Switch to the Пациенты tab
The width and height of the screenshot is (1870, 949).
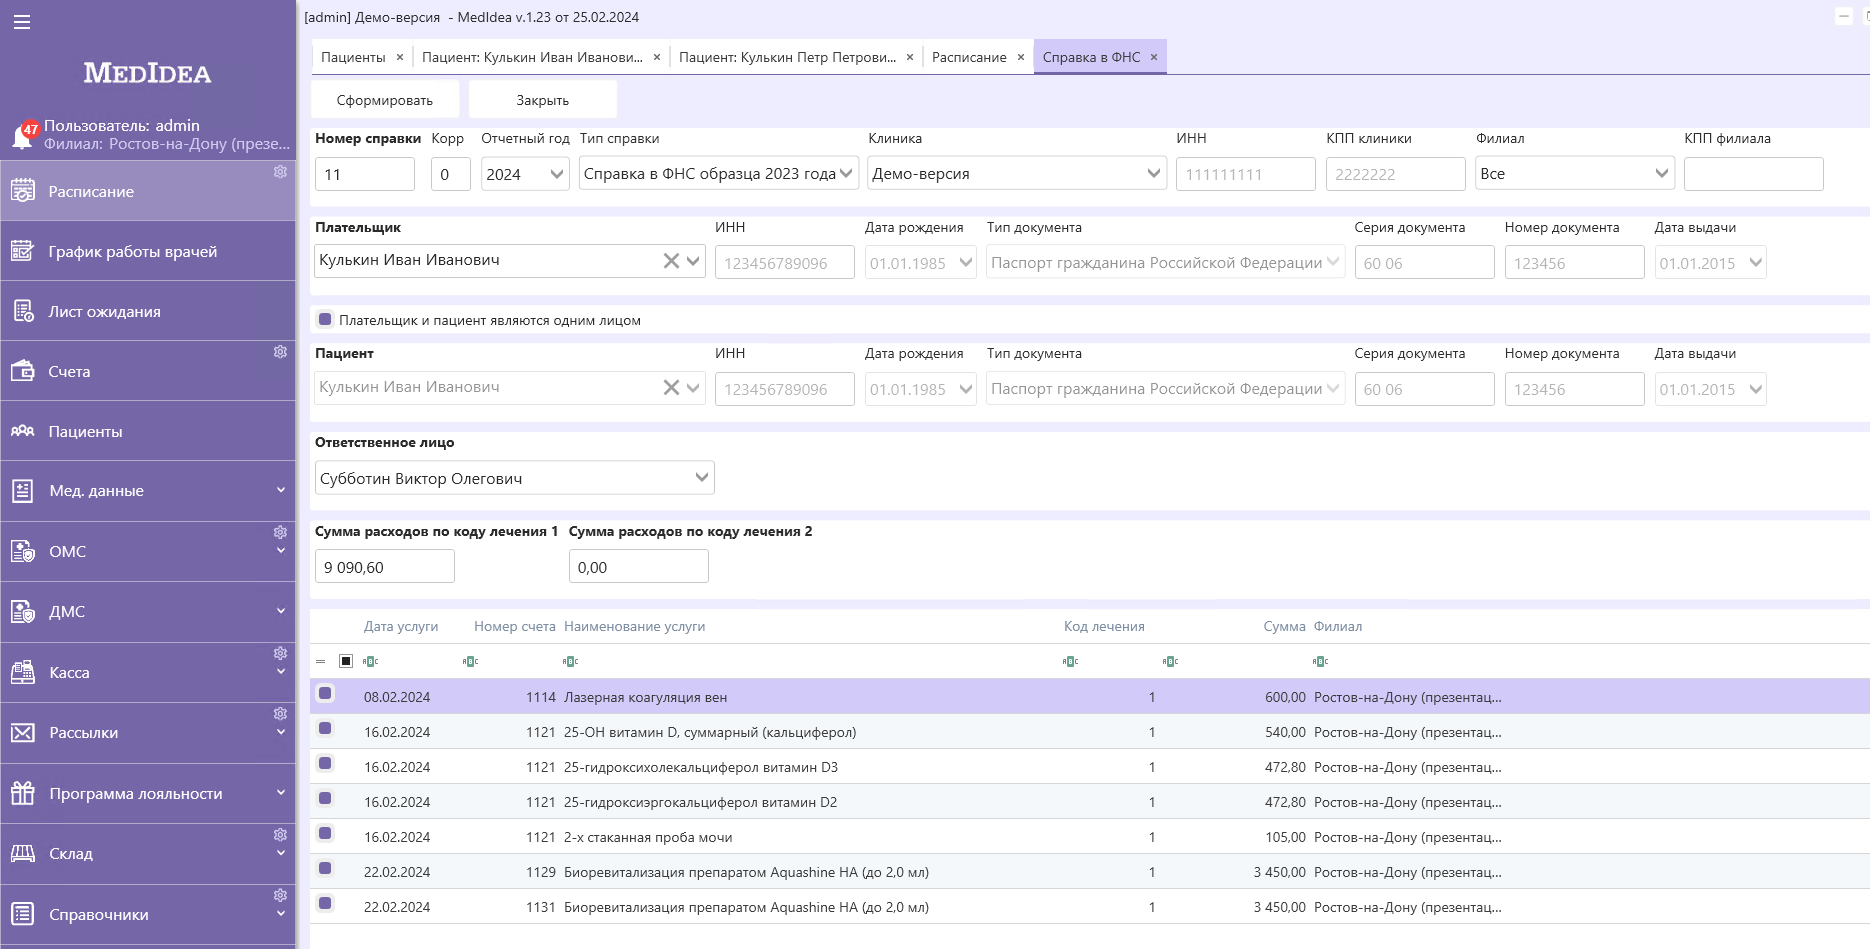click(353, 57)
